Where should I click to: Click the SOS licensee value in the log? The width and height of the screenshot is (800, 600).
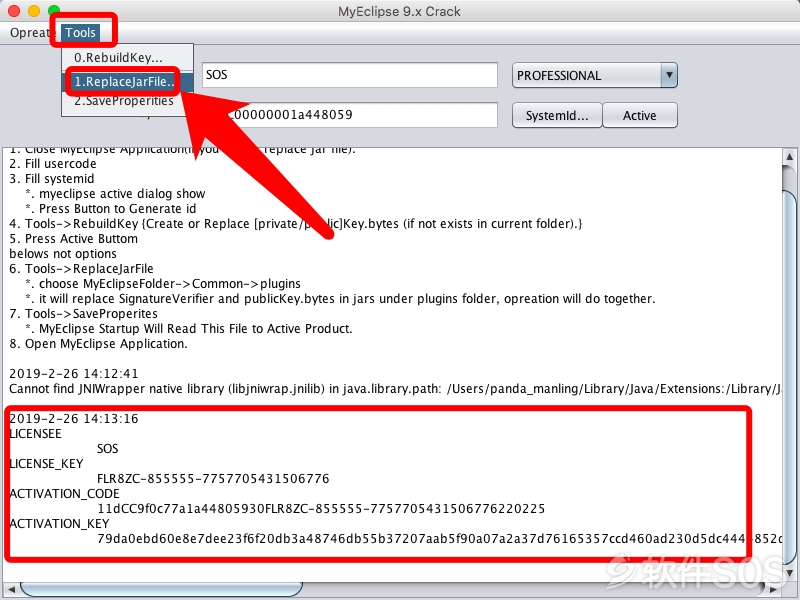point(108,448)
